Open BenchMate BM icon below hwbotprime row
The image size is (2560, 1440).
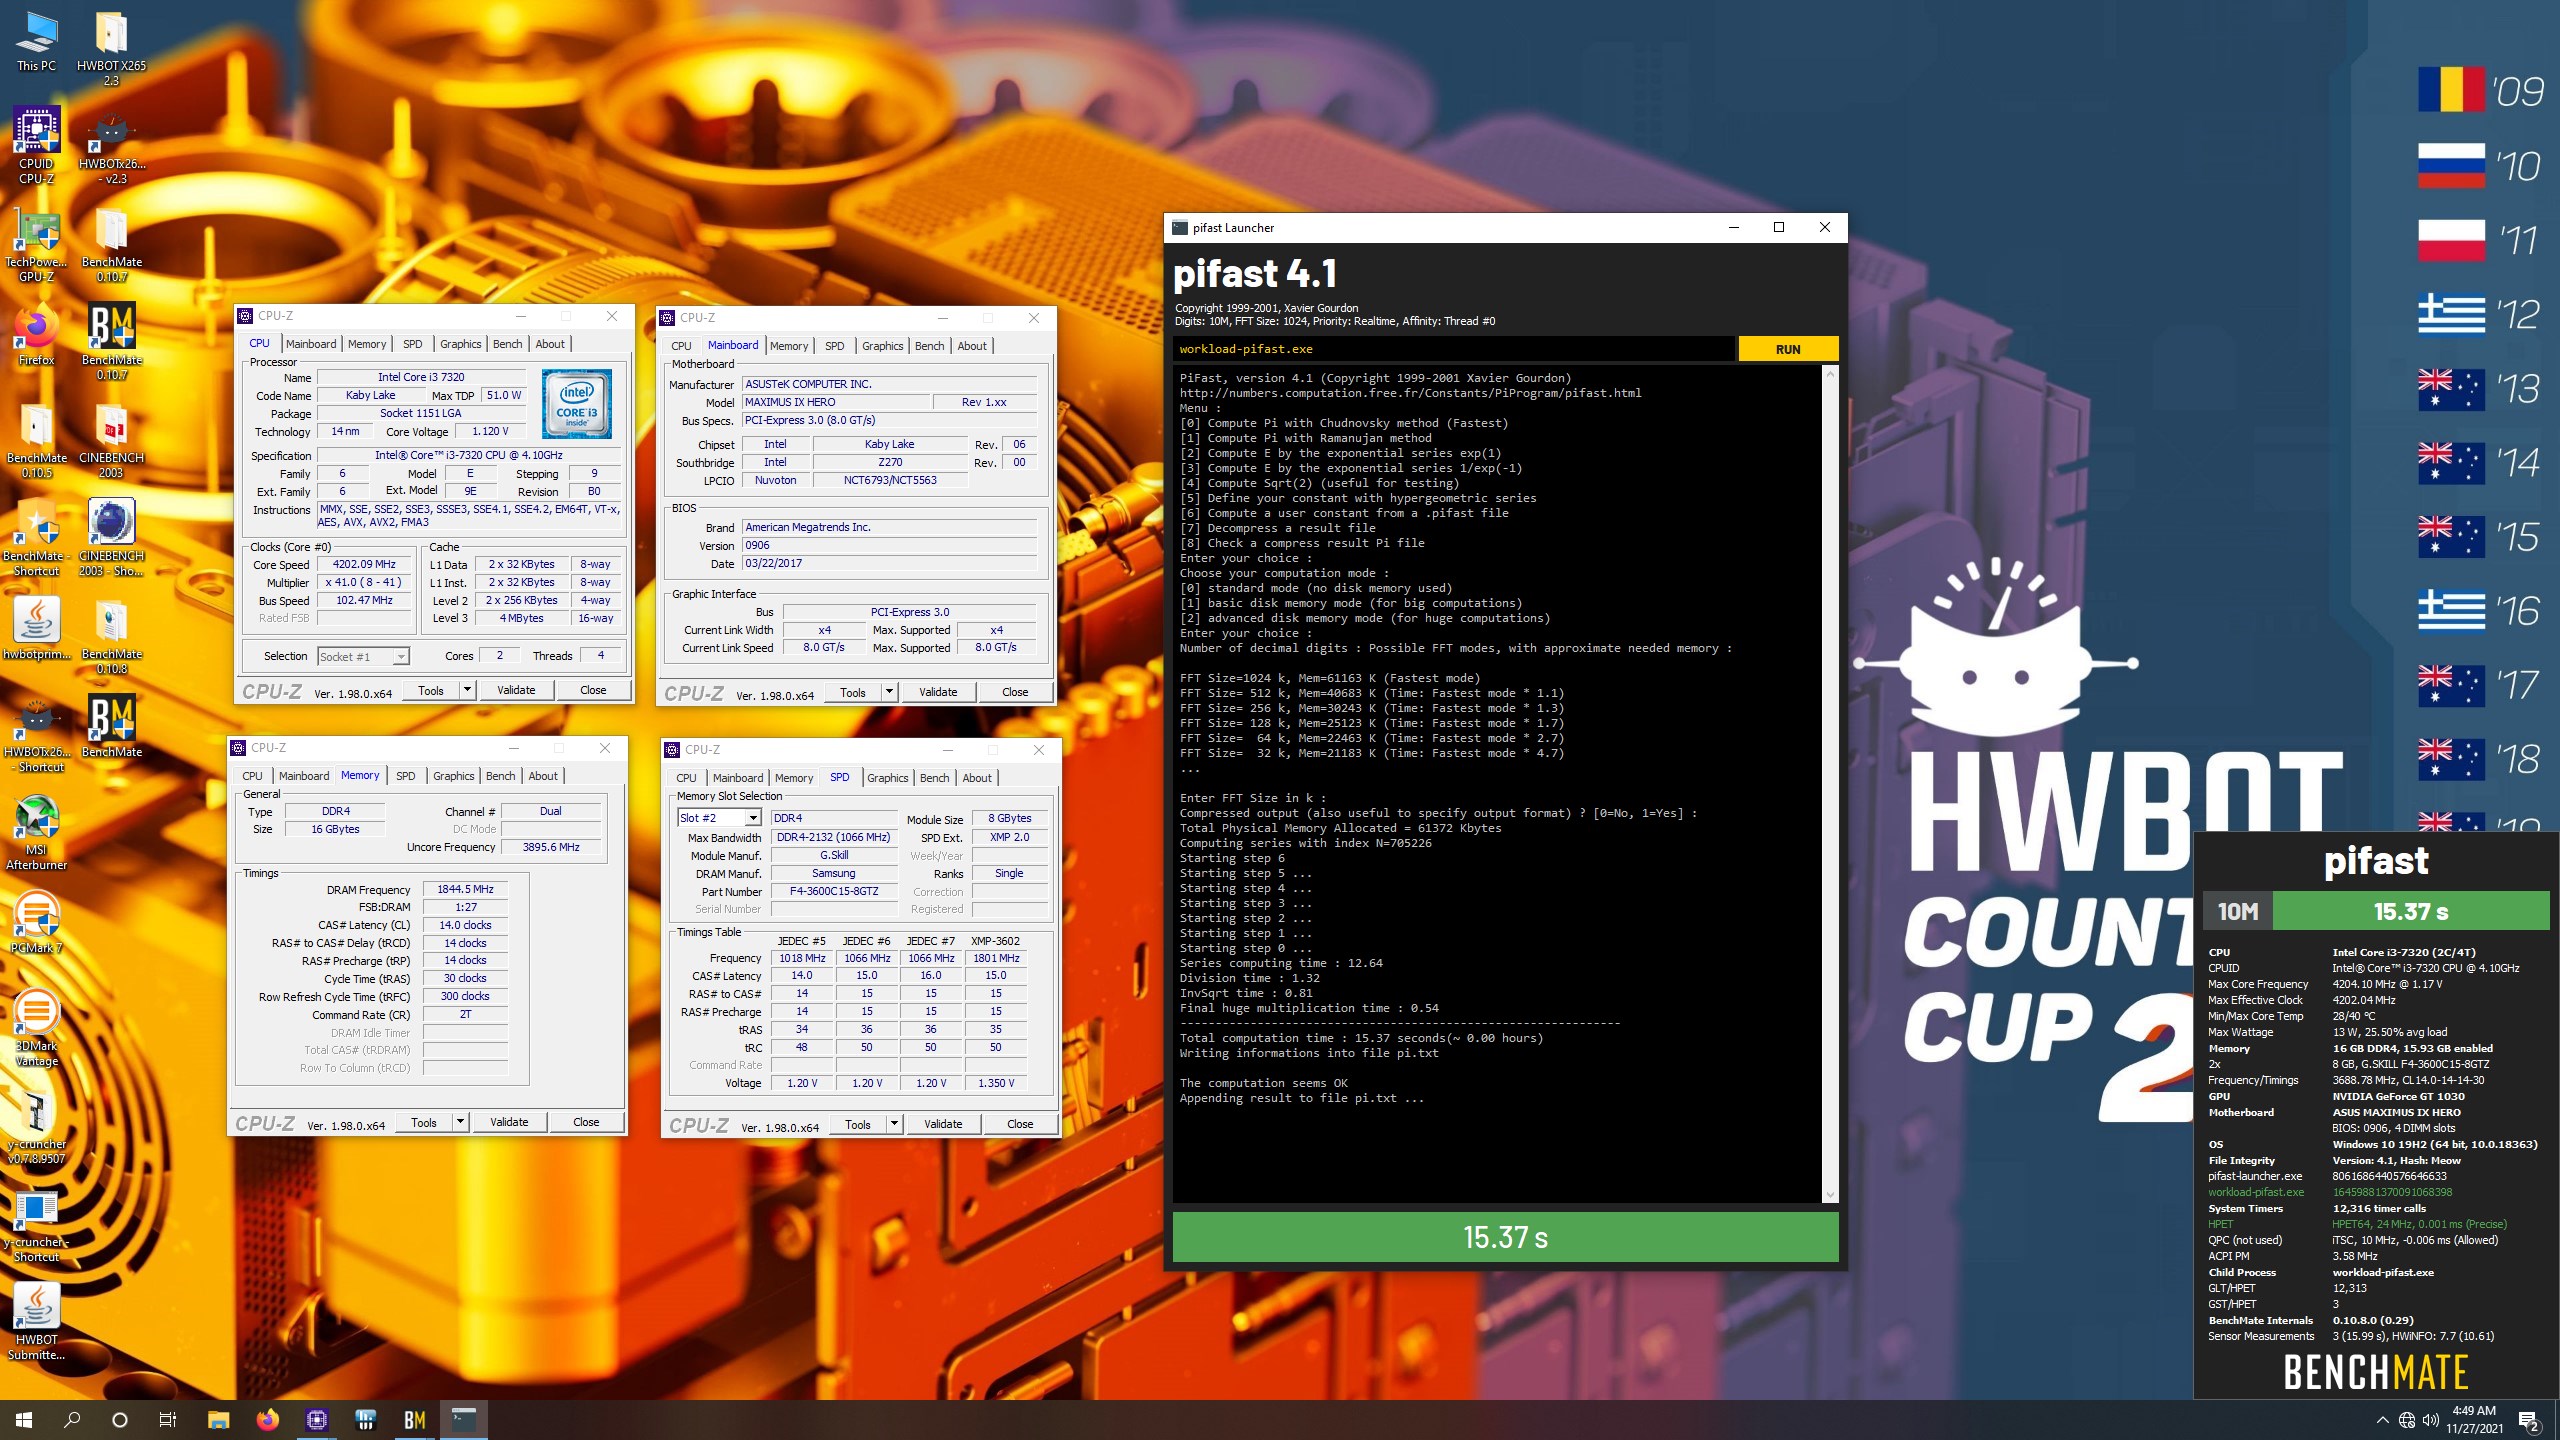pos(111,728)
